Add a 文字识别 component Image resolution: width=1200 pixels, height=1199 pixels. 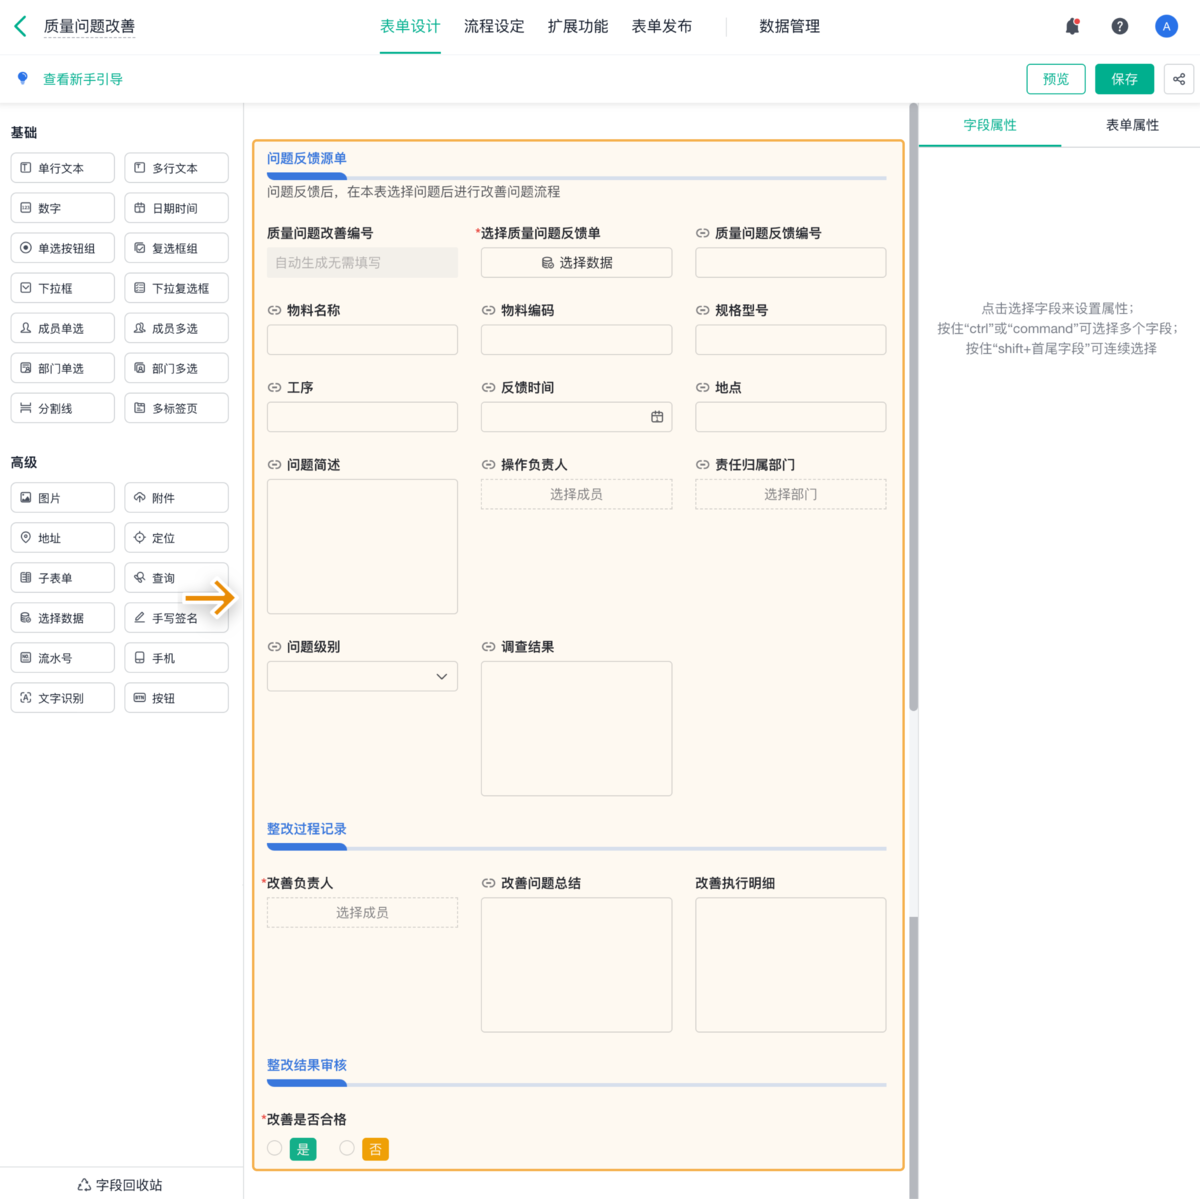tap(63, 698)
